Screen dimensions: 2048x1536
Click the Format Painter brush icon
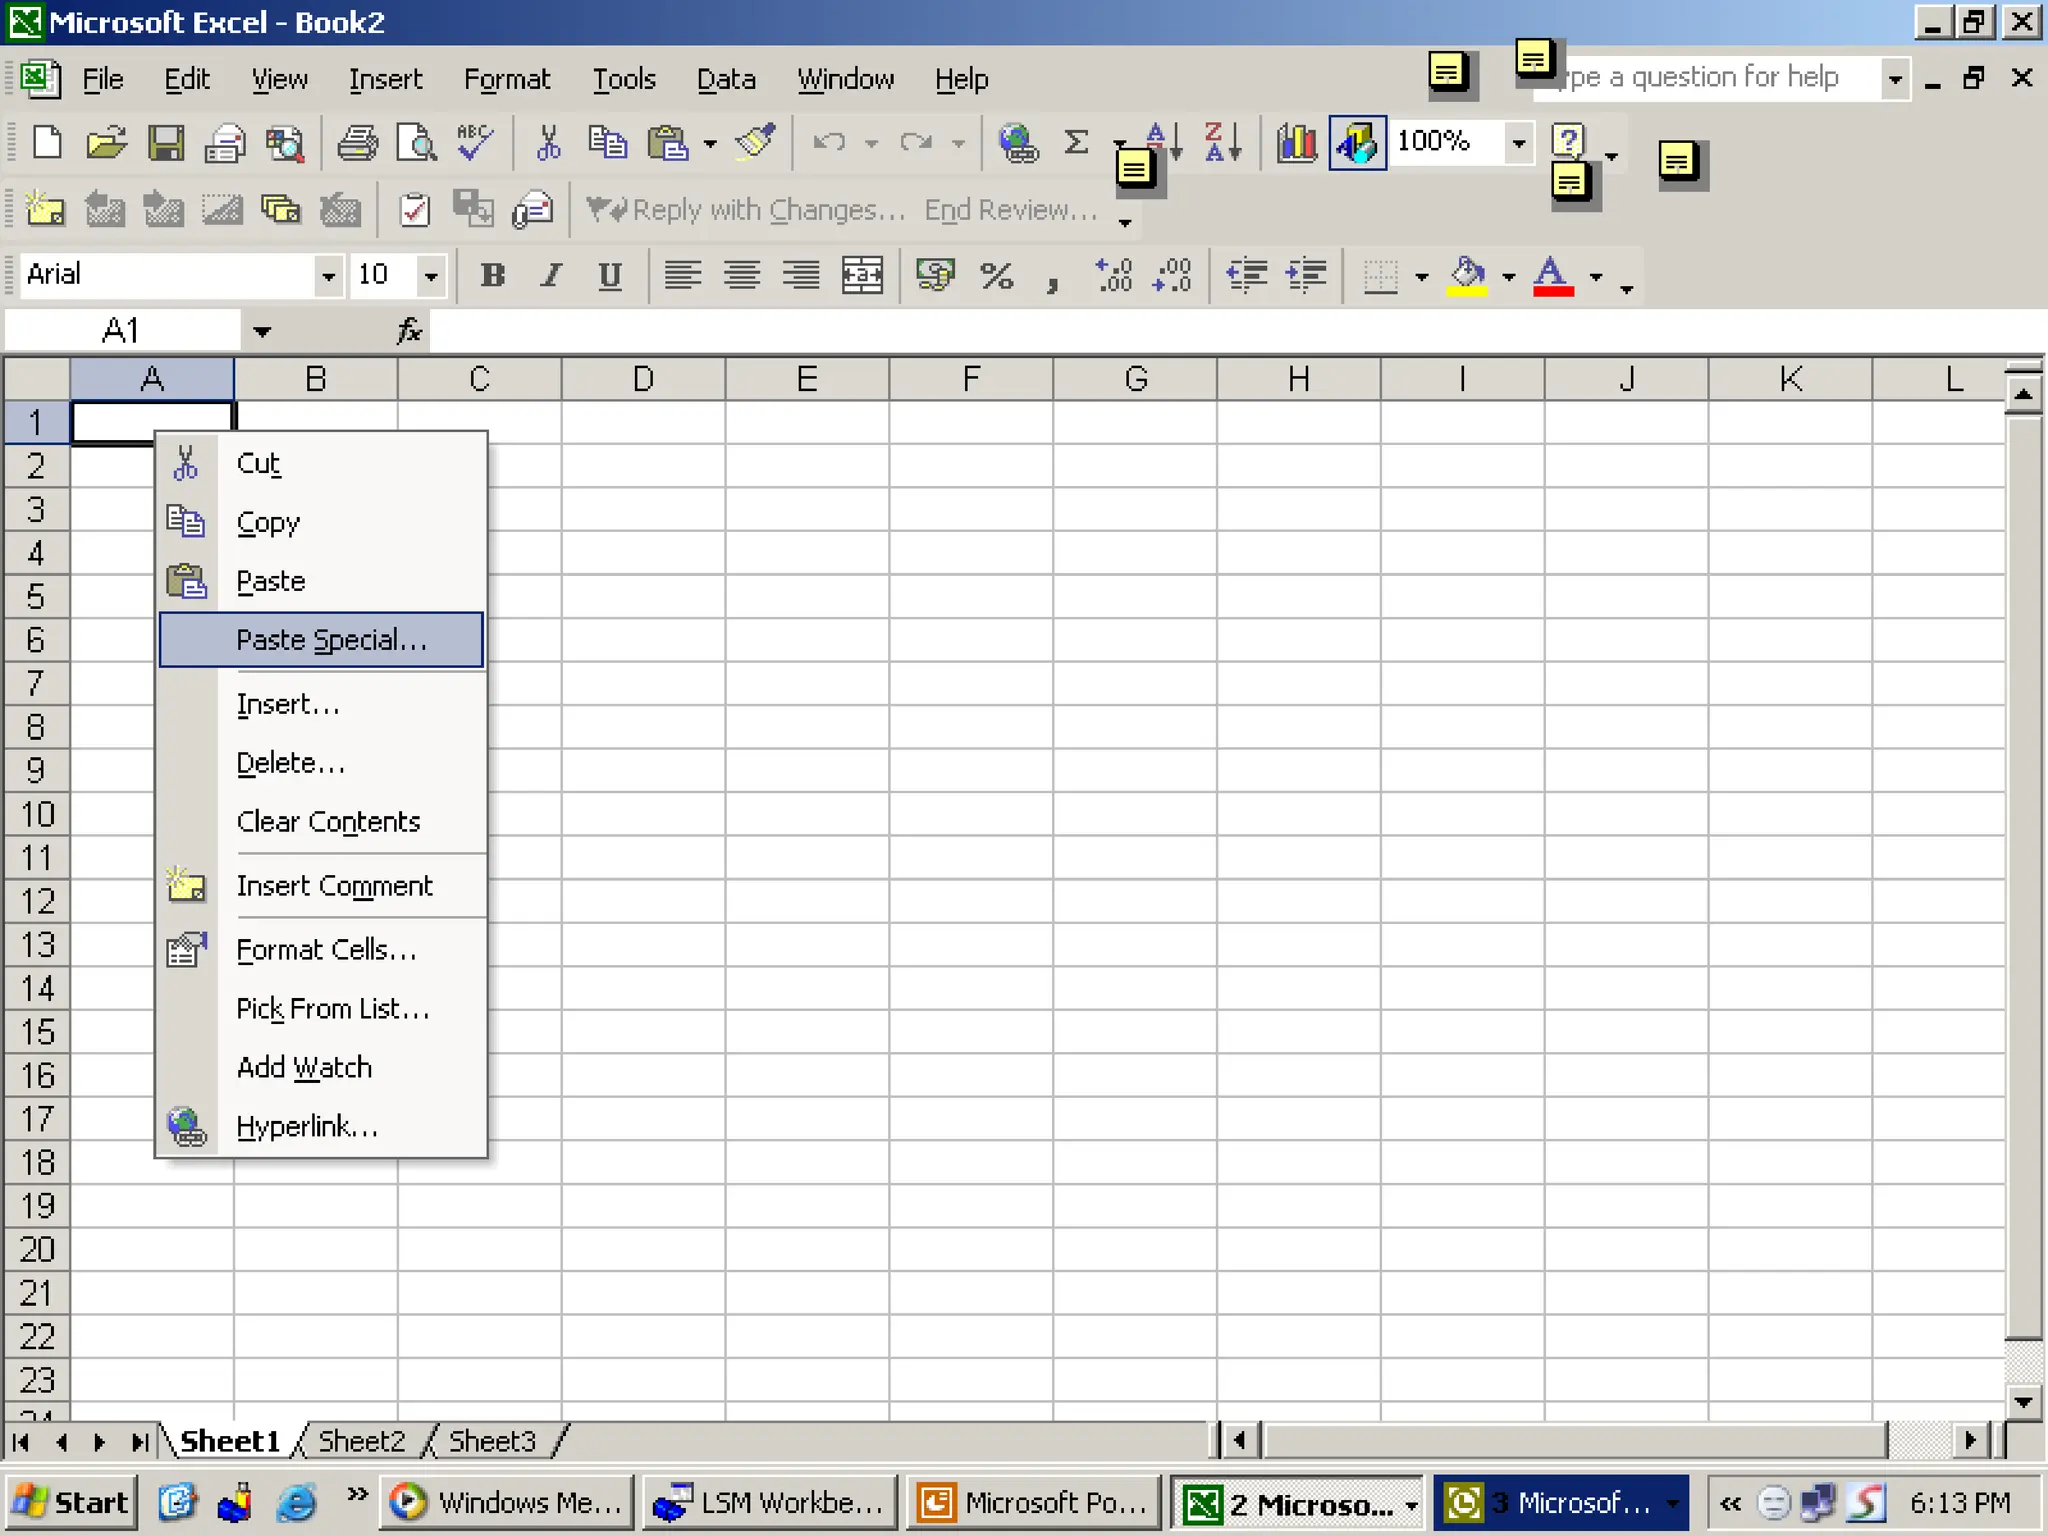(x=755, y=143)
